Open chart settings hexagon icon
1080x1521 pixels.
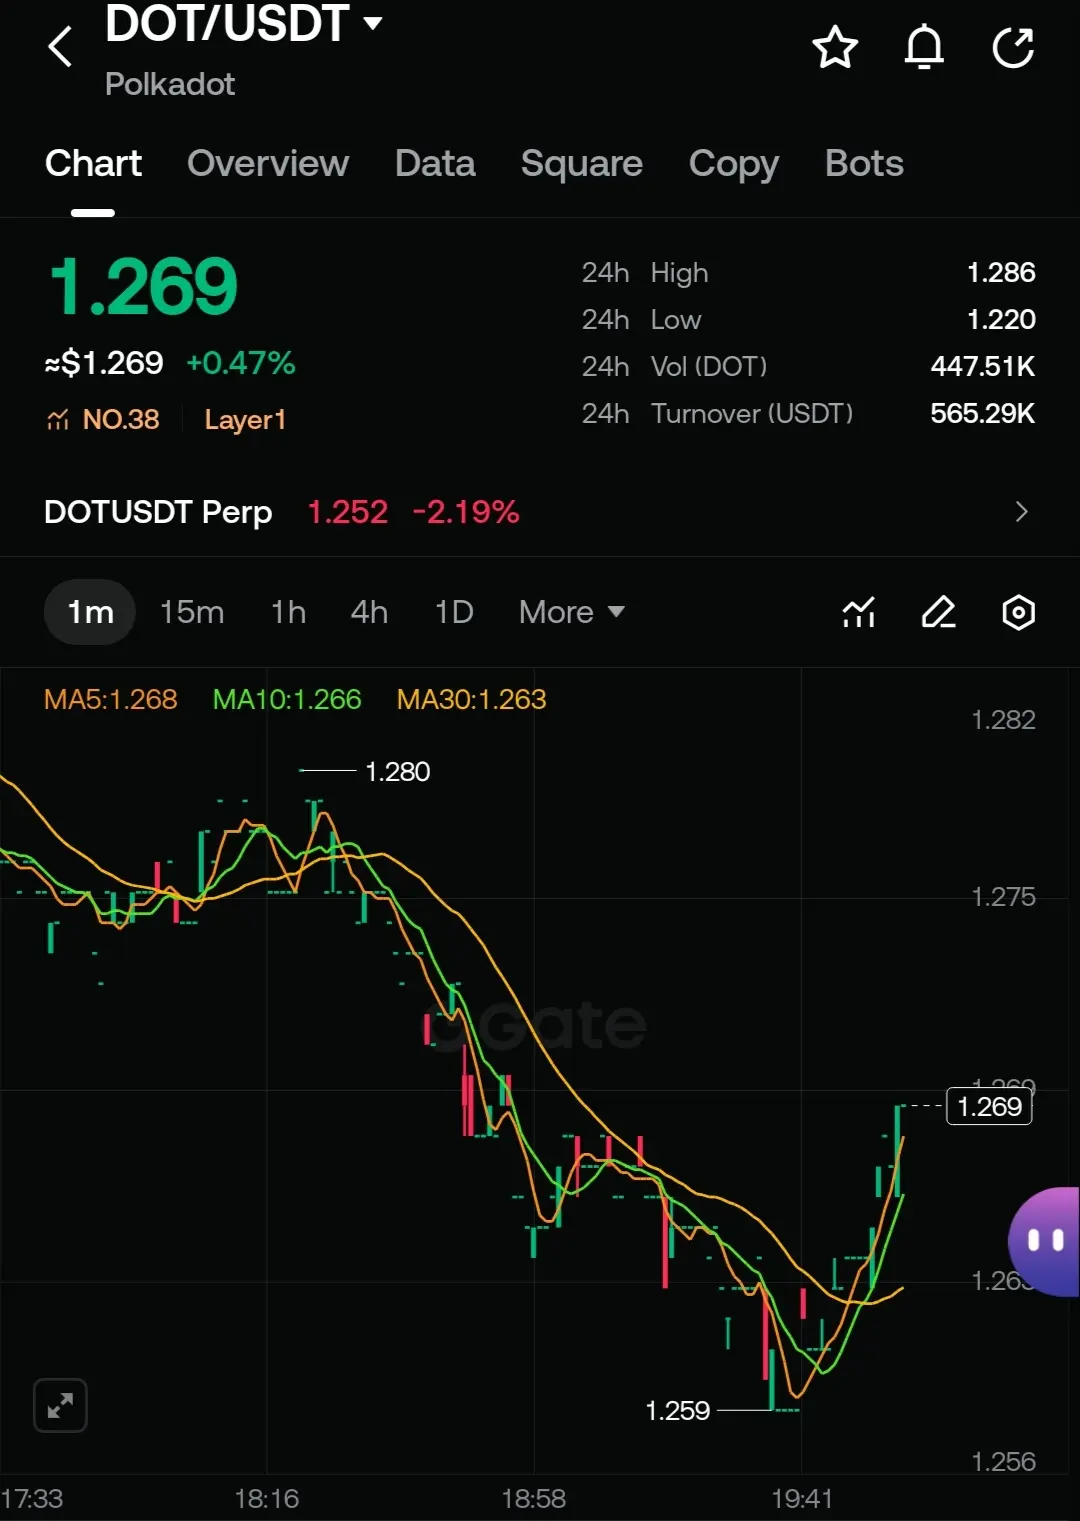tap(1018, 612)
